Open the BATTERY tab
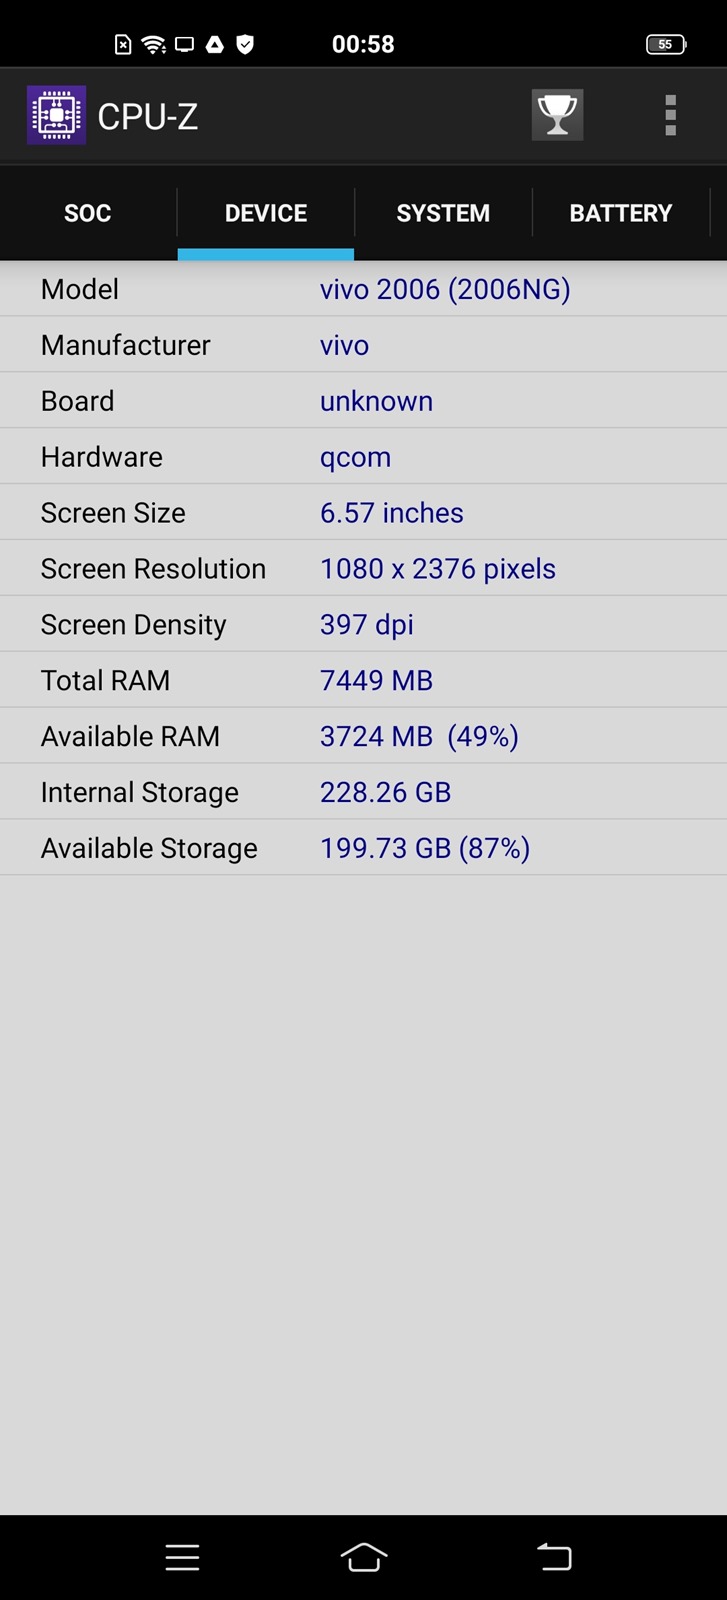Image resolution: width=727 pixels, height=1600 pixels. point(620,213)
